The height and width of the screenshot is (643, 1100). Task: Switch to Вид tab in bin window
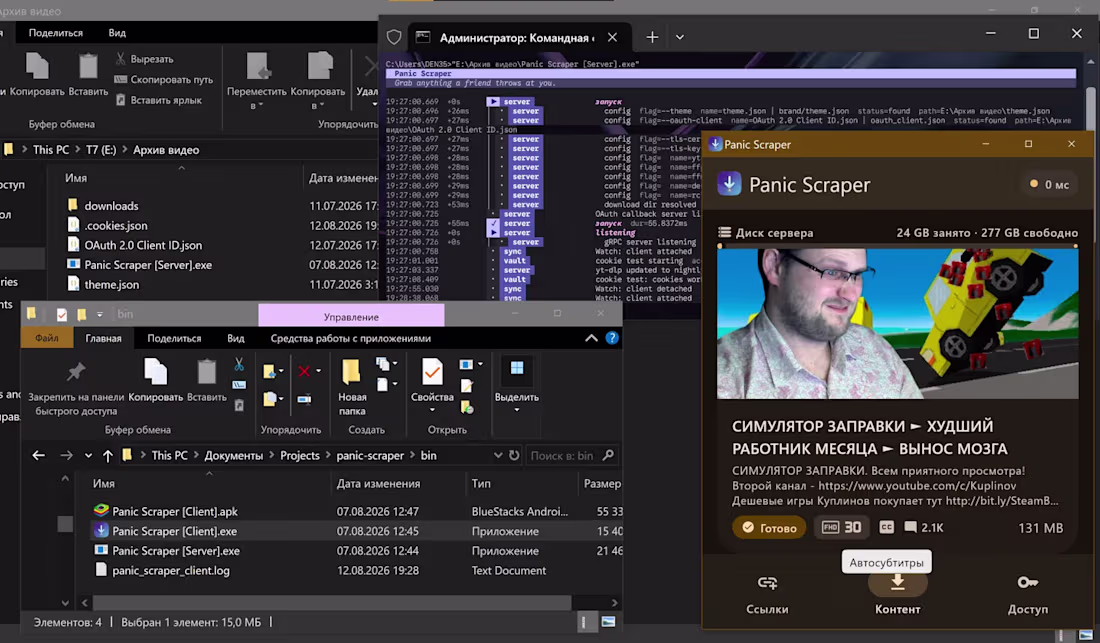[x=236, y=338]
